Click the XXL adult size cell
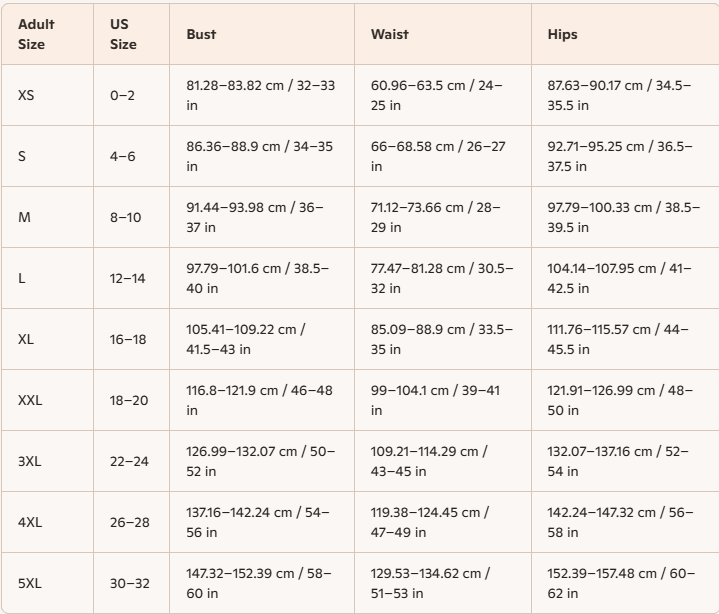The width and height of the screenshot is (719, 614). [30, 400]
